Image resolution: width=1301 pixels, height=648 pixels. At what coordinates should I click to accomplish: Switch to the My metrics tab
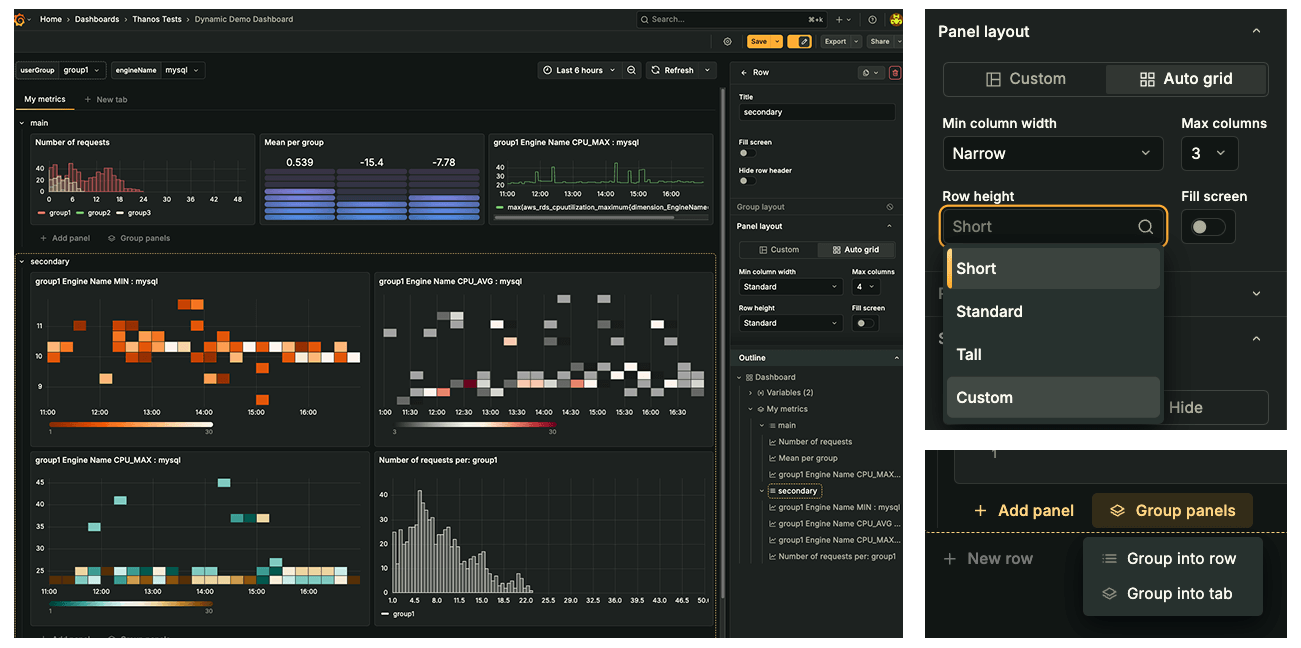click(45, 99)
